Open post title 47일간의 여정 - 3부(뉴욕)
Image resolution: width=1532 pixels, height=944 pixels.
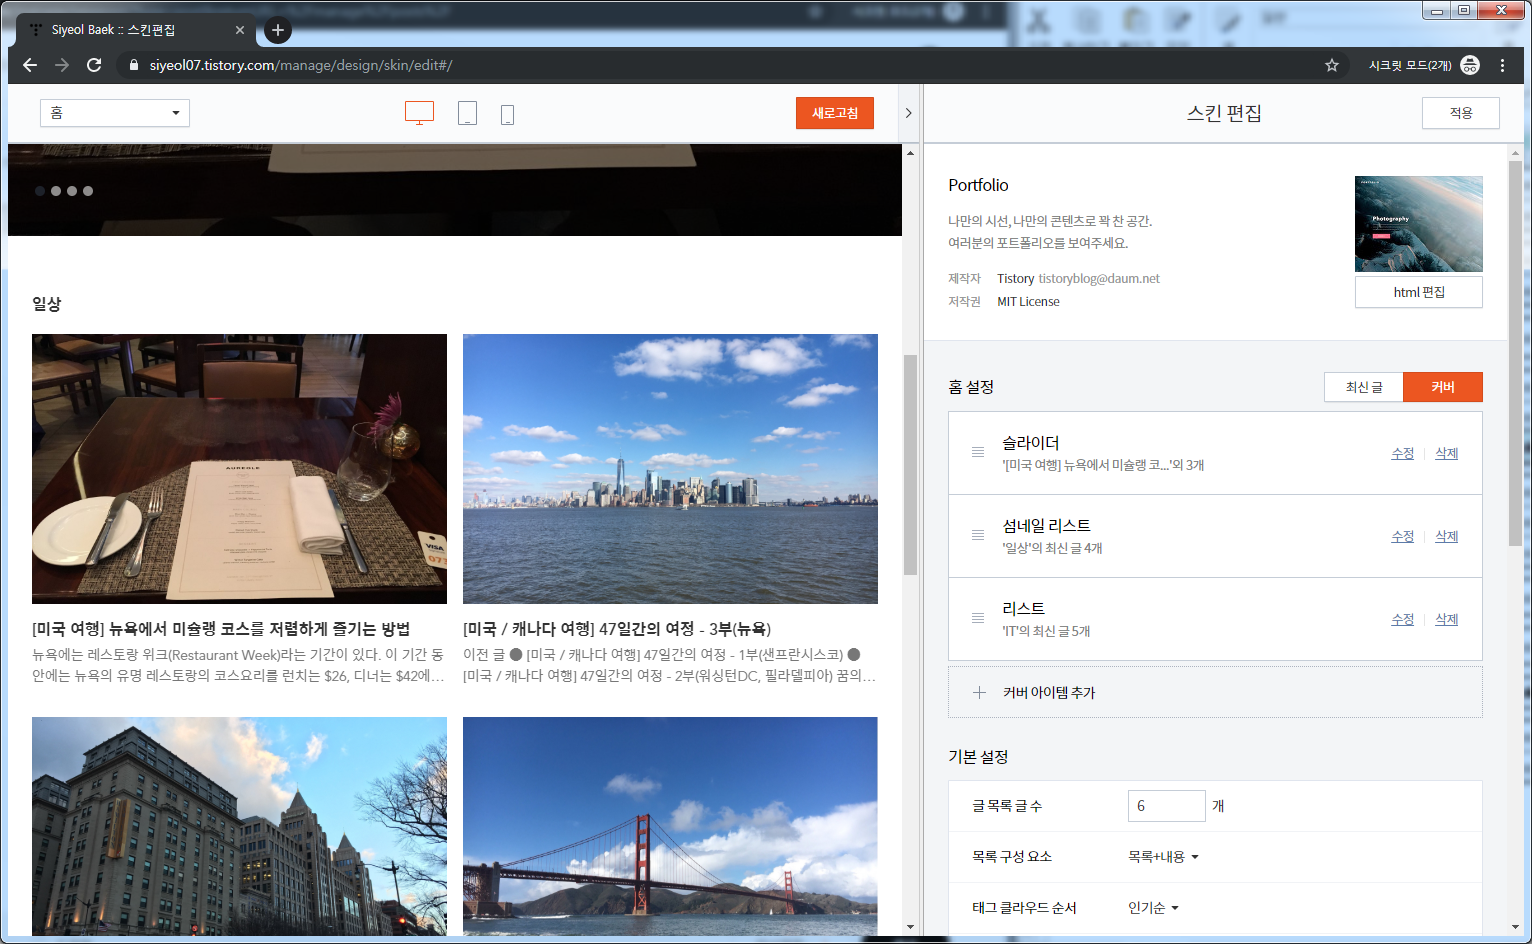(617, 628)
